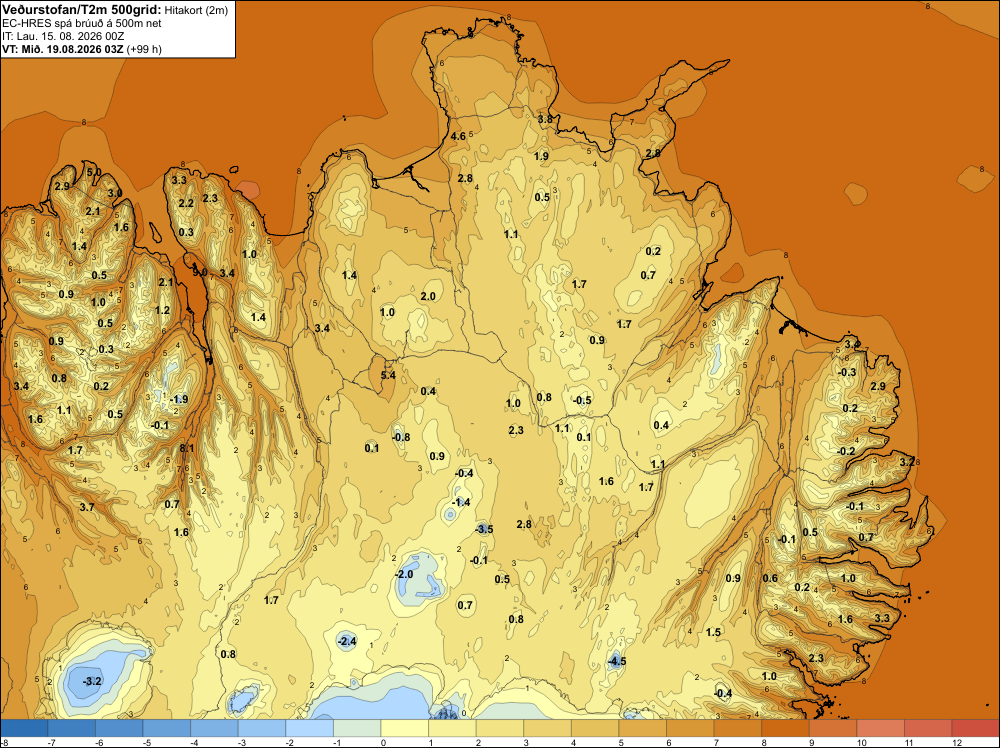
Task: Click the -0.5 temperature value
Action: point(582,400)
